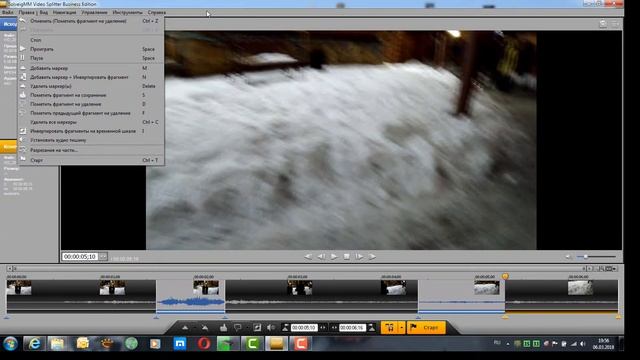Choose Добавить маркер + Инвертировать фрагмент
The height and width of the screenshot is (360, 640).
[91, 77]
